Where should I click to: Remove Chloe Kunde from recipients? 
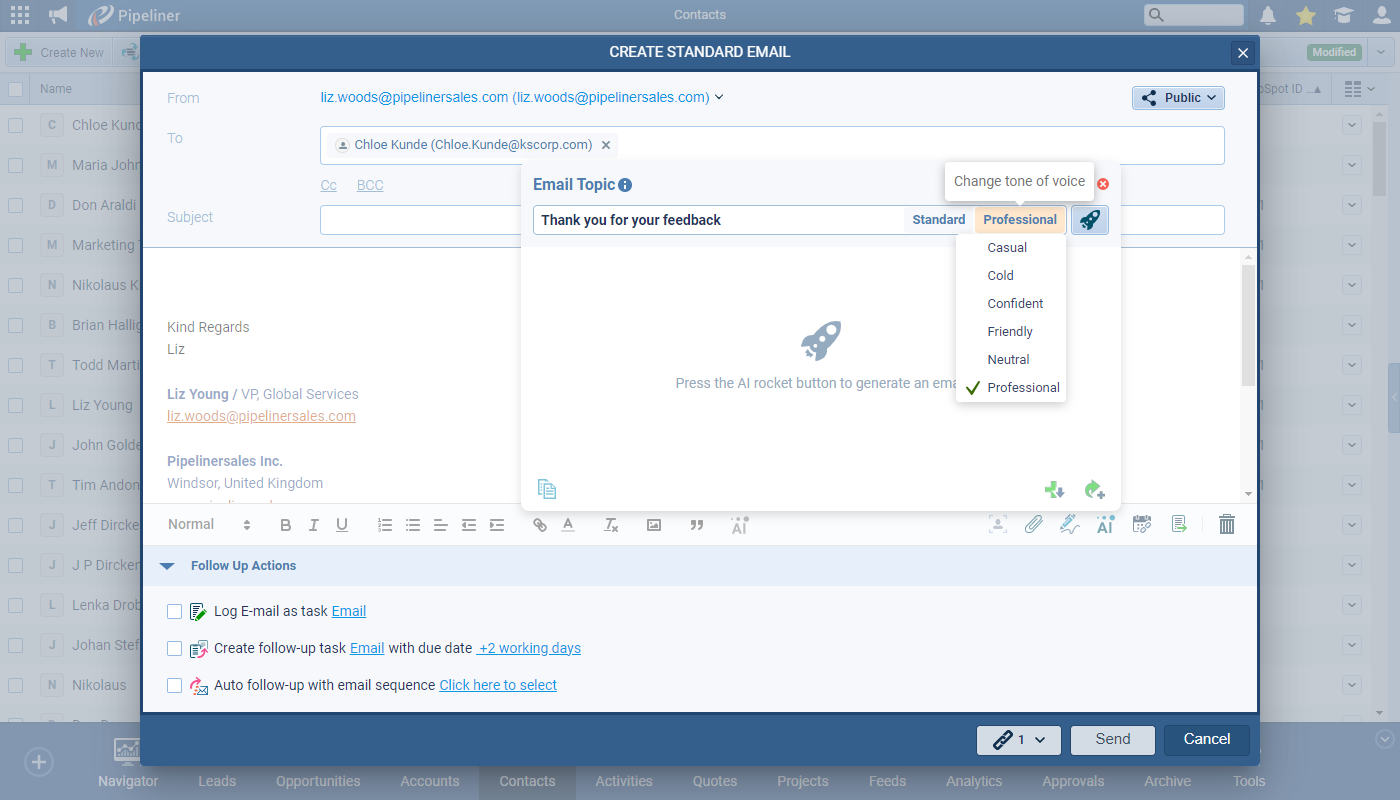[606, 145]
